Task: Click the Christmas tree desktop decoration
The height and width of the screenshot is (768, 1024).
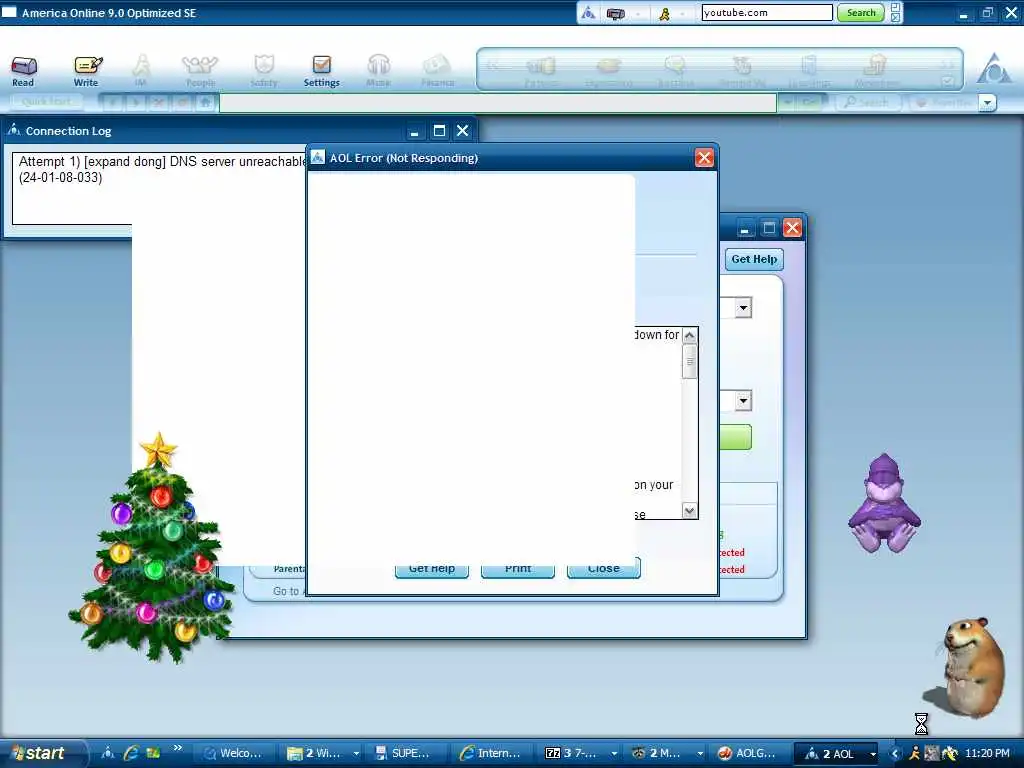Action: (x=152, y=549)
